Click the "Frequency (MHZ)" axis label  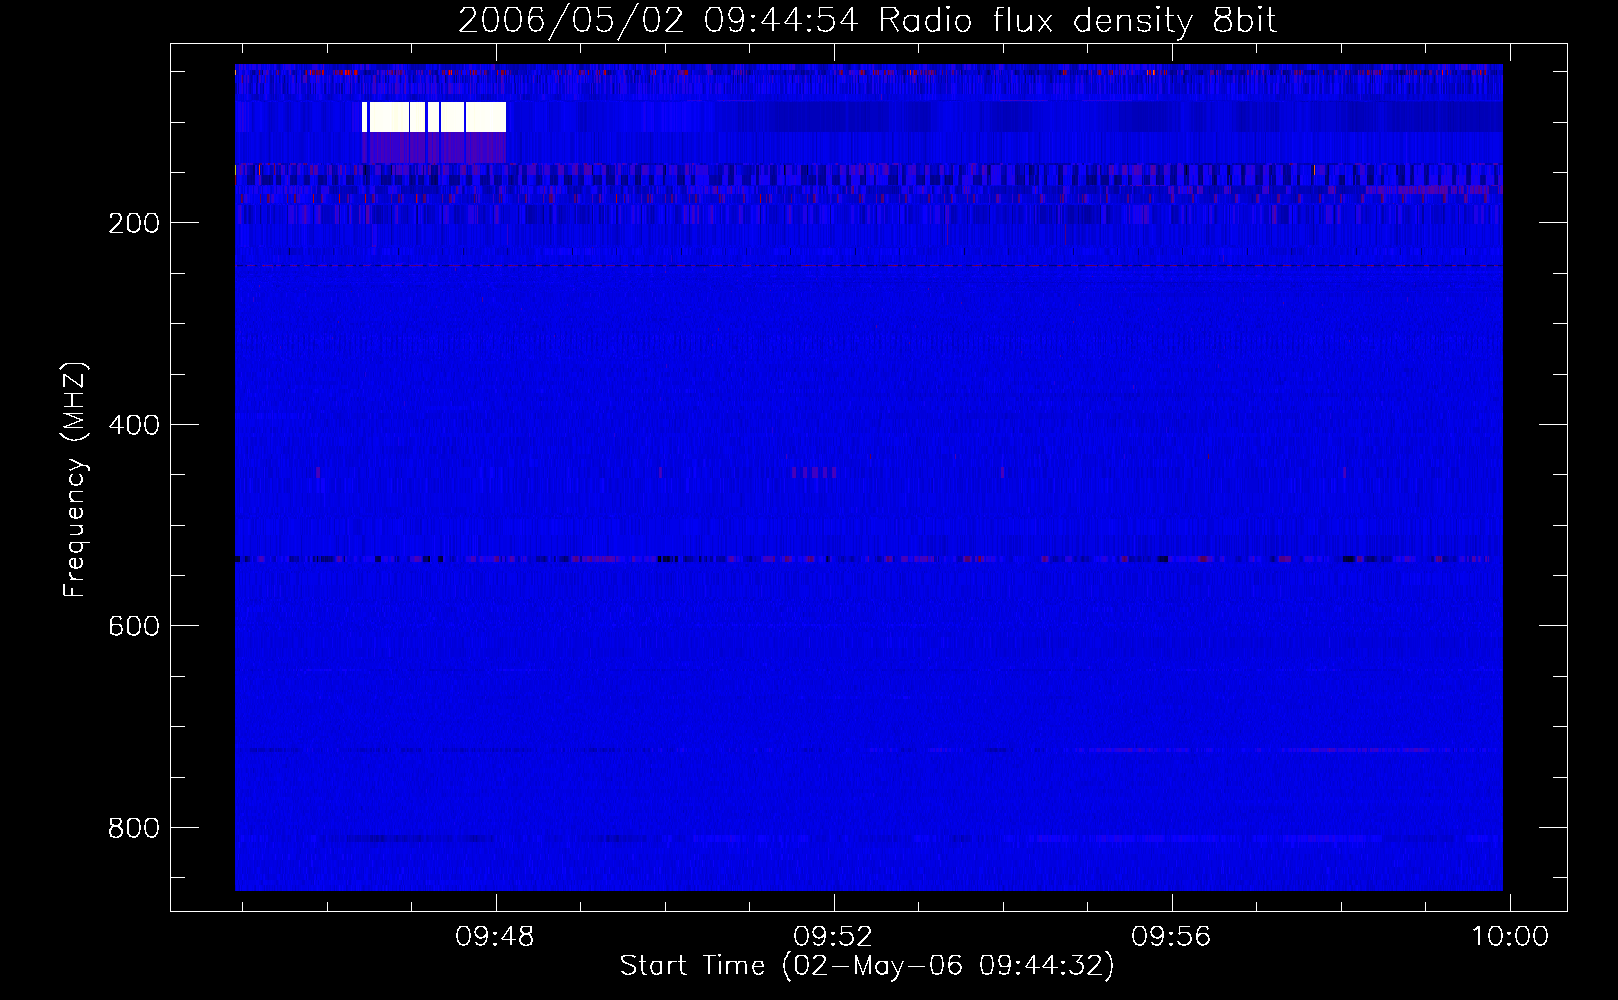[75, 480]
